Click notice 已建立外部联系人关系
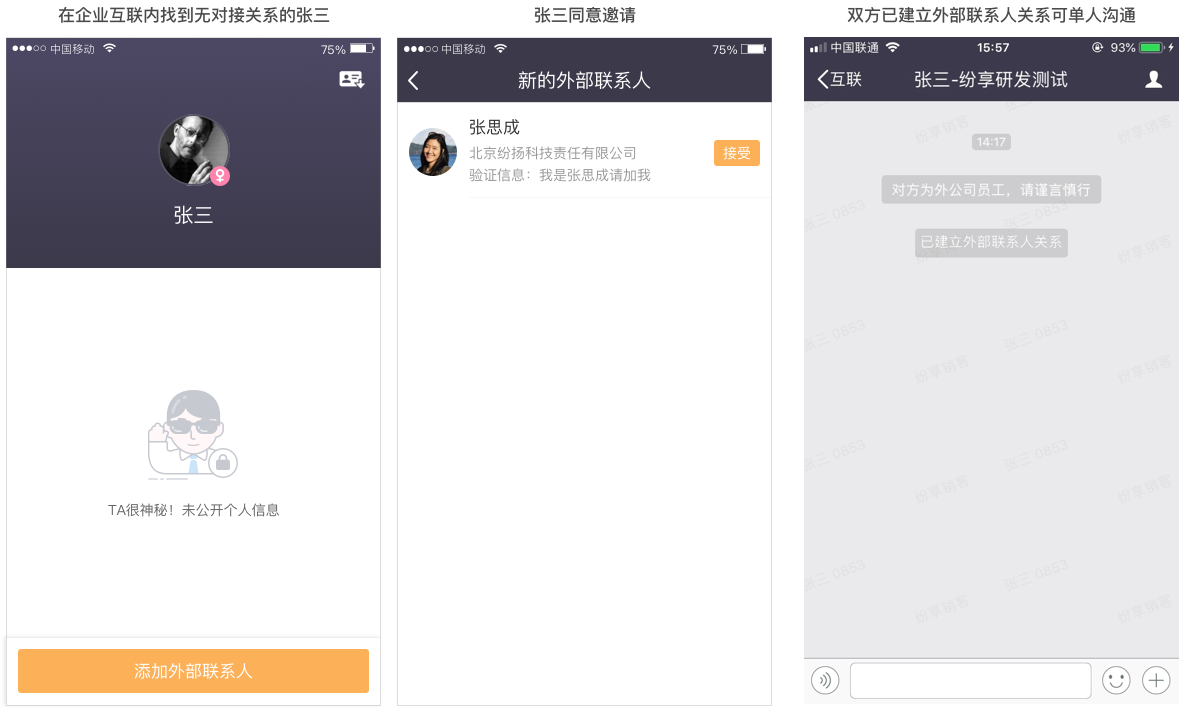Image resolution: width=1185 pixels, height=709 pixels. click(991, 243)
